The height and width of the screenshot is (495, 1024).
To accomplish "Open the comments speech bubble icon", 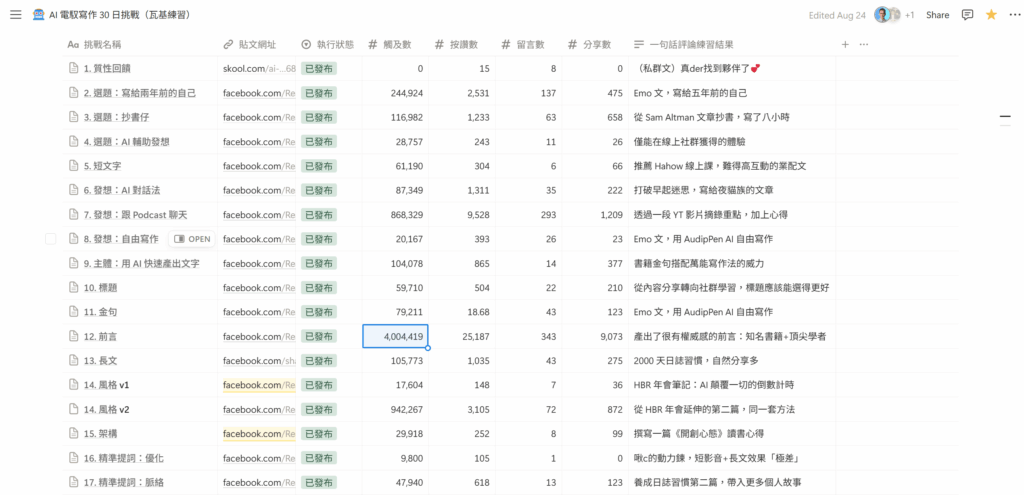I will 967,15.
